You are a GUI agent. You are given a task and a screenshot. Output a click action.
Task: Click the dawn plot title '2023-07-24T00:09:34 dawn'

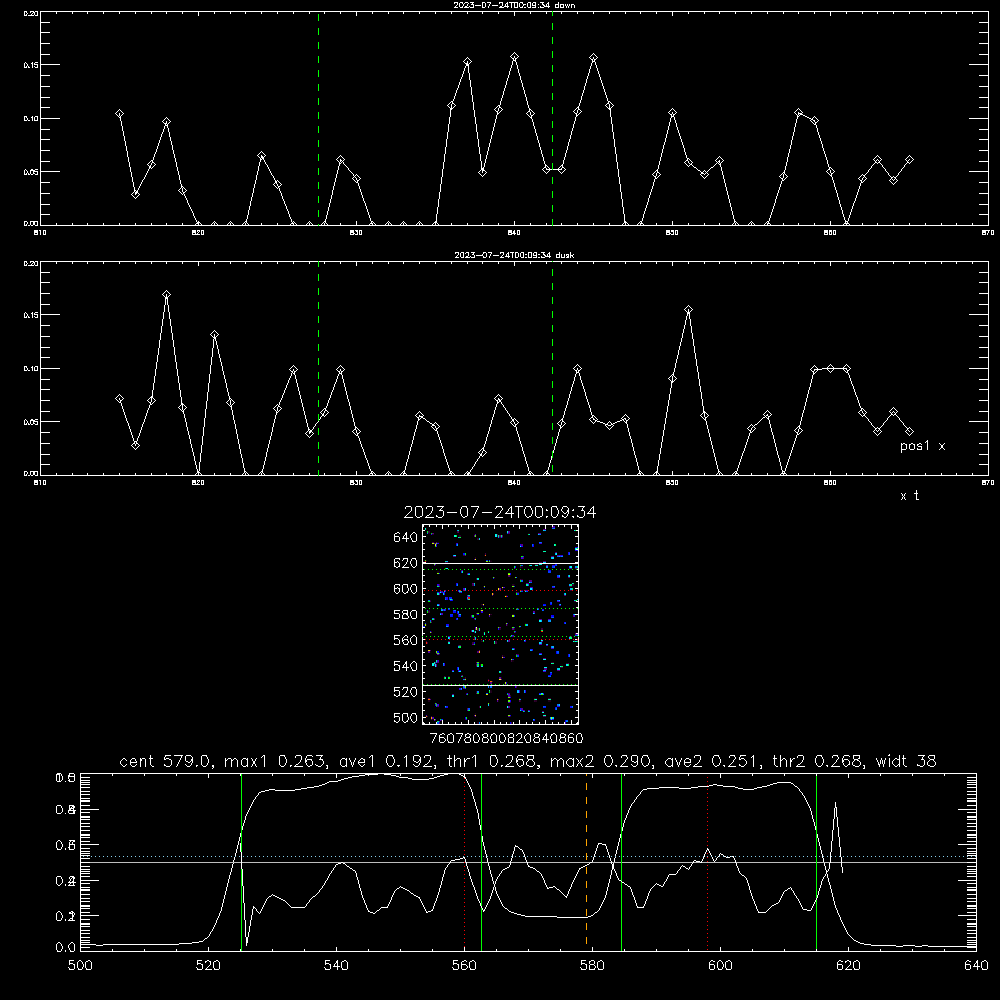click(x=514, y=5)
